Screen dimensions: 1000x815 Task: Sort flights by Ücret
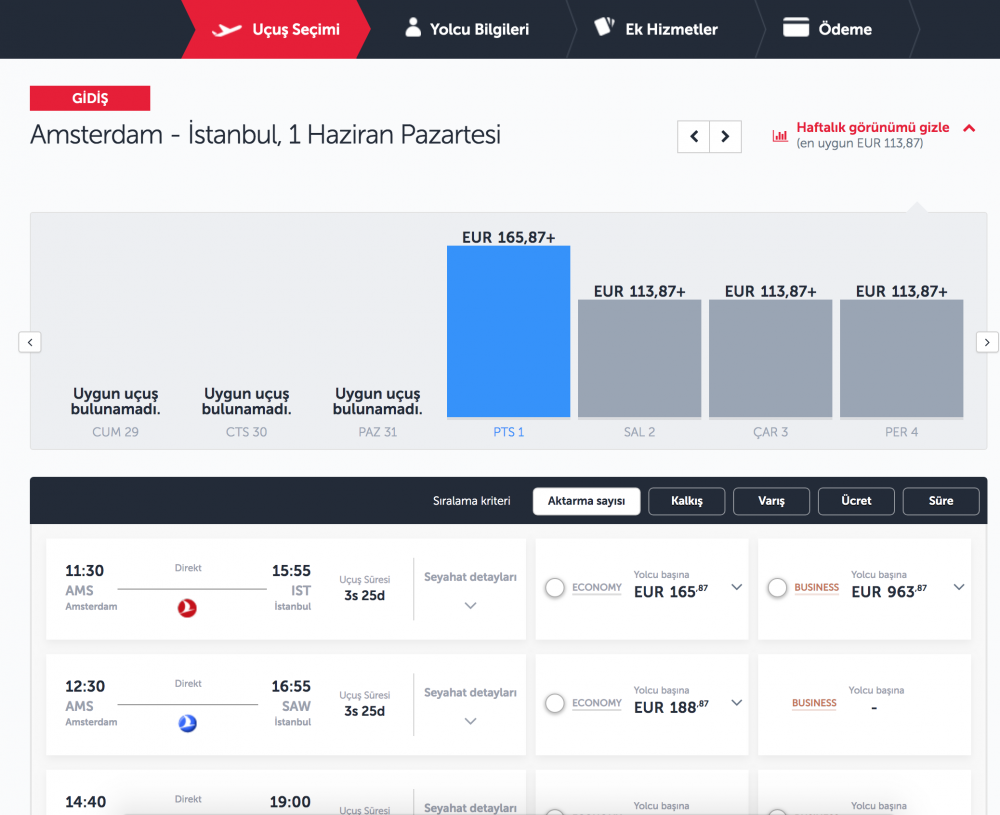[856, 501]
